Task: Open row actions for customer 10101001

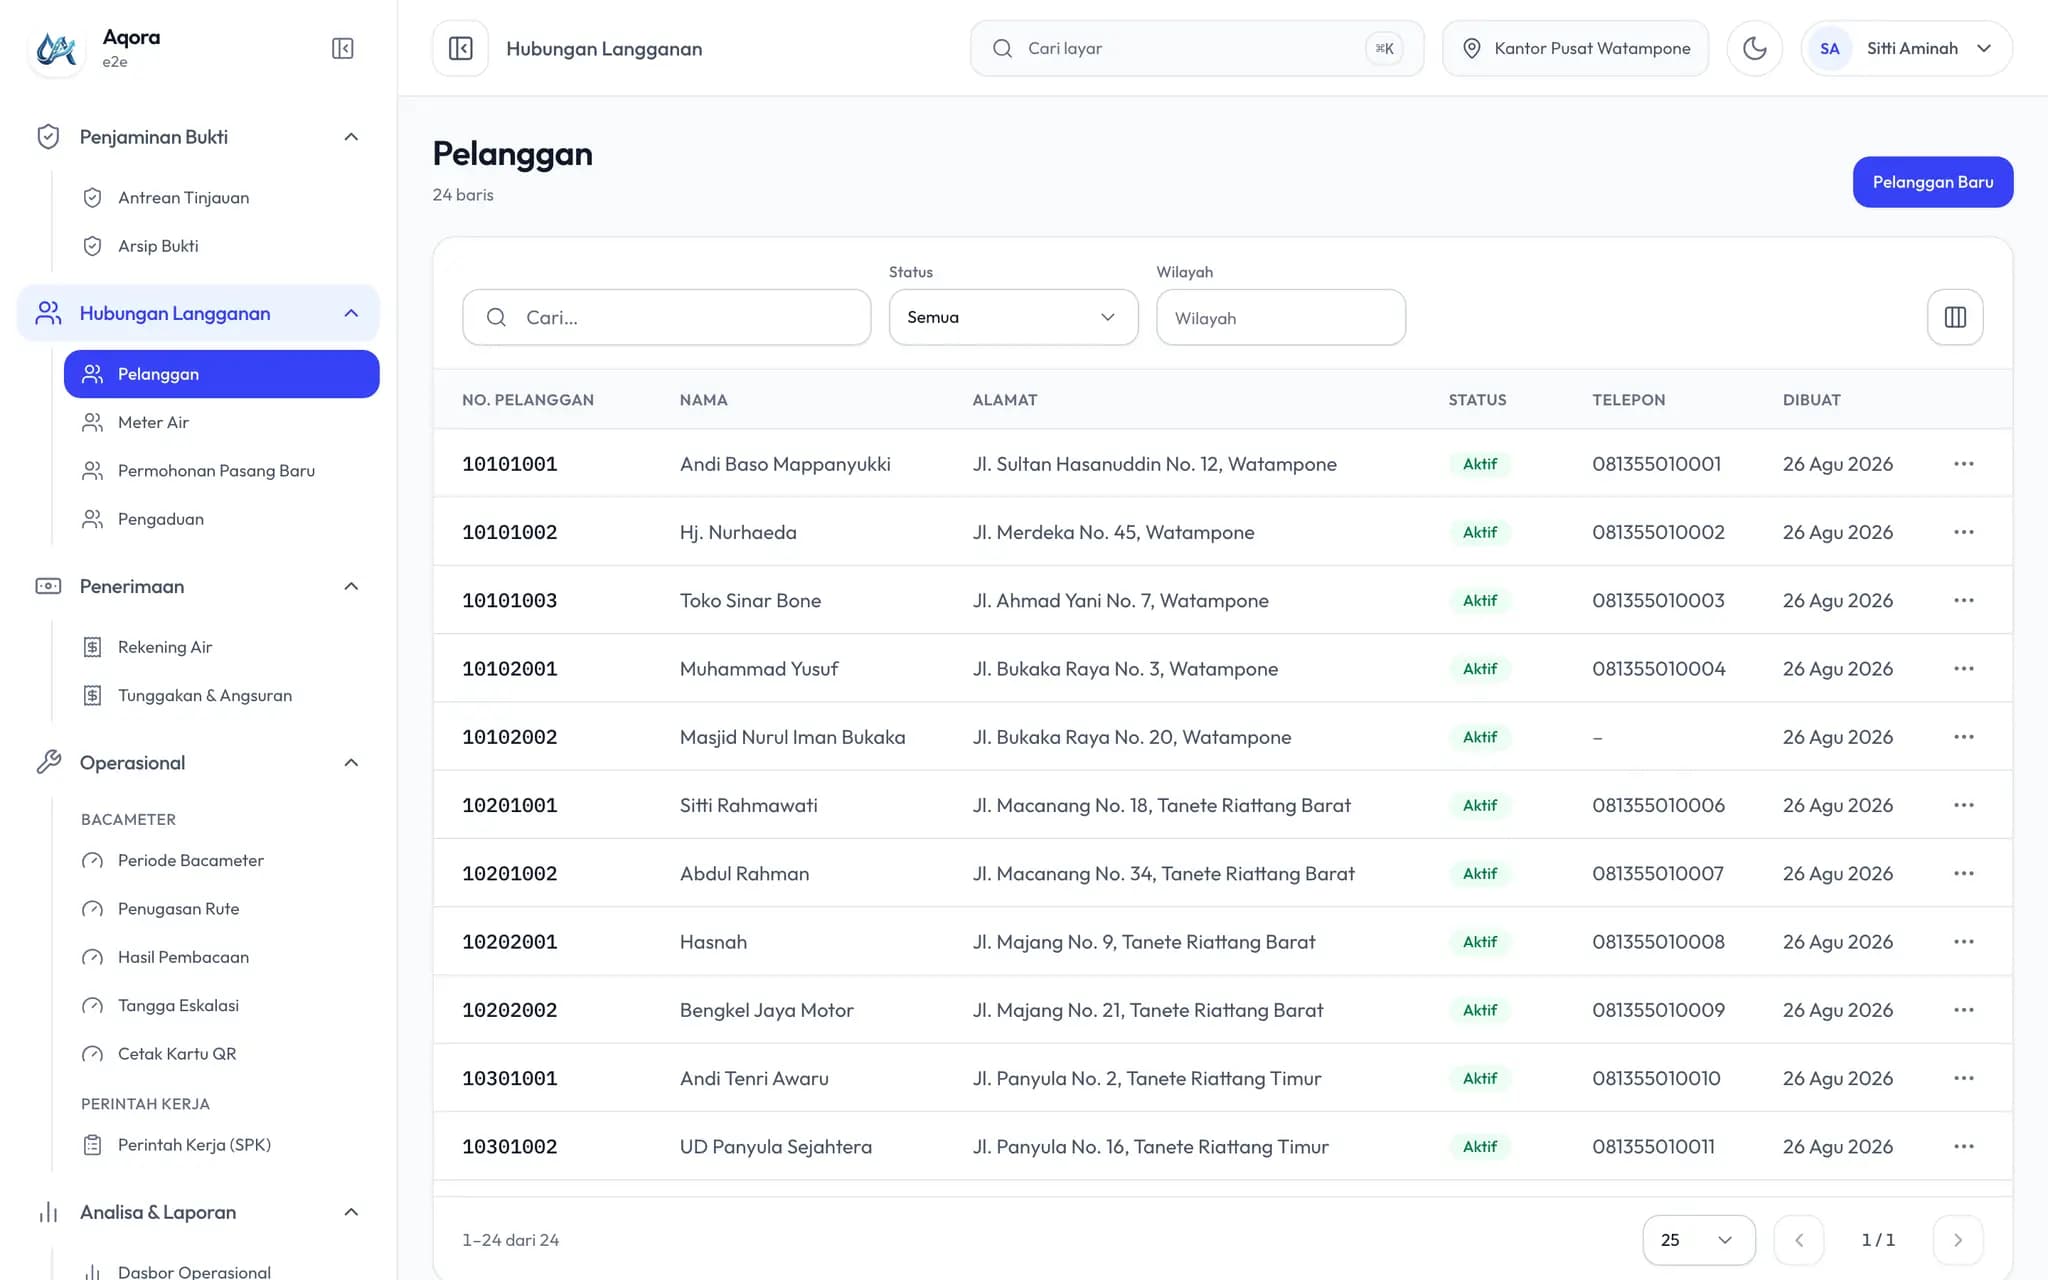Action: [x=1963, y=464]
